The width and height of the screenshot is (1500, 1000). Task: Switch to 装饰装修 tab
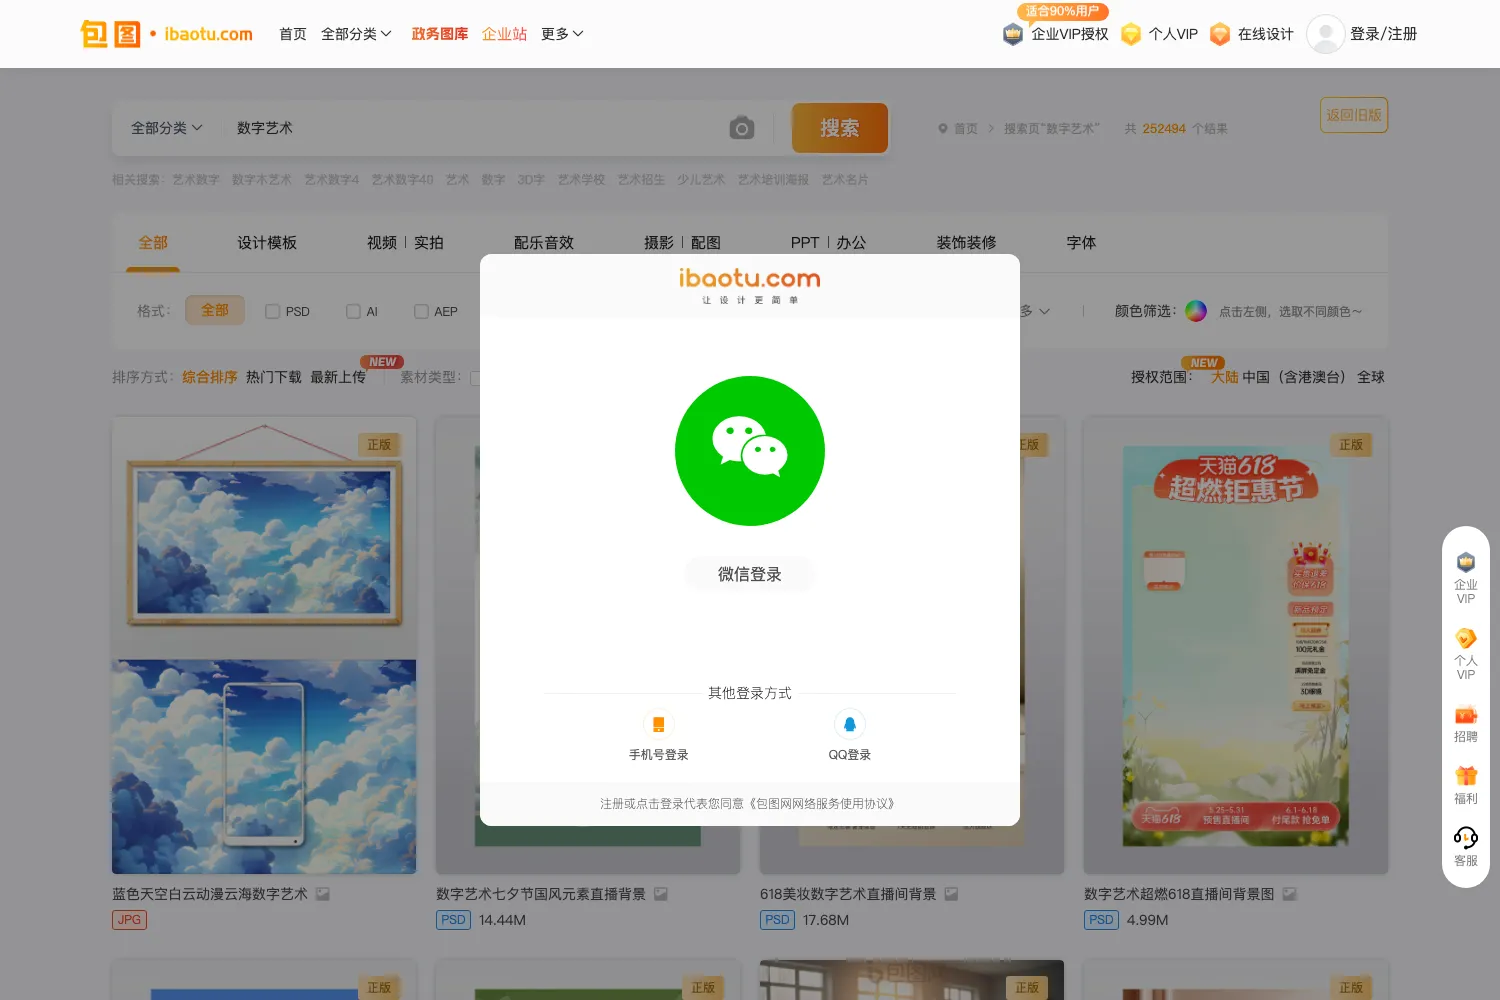966,243
